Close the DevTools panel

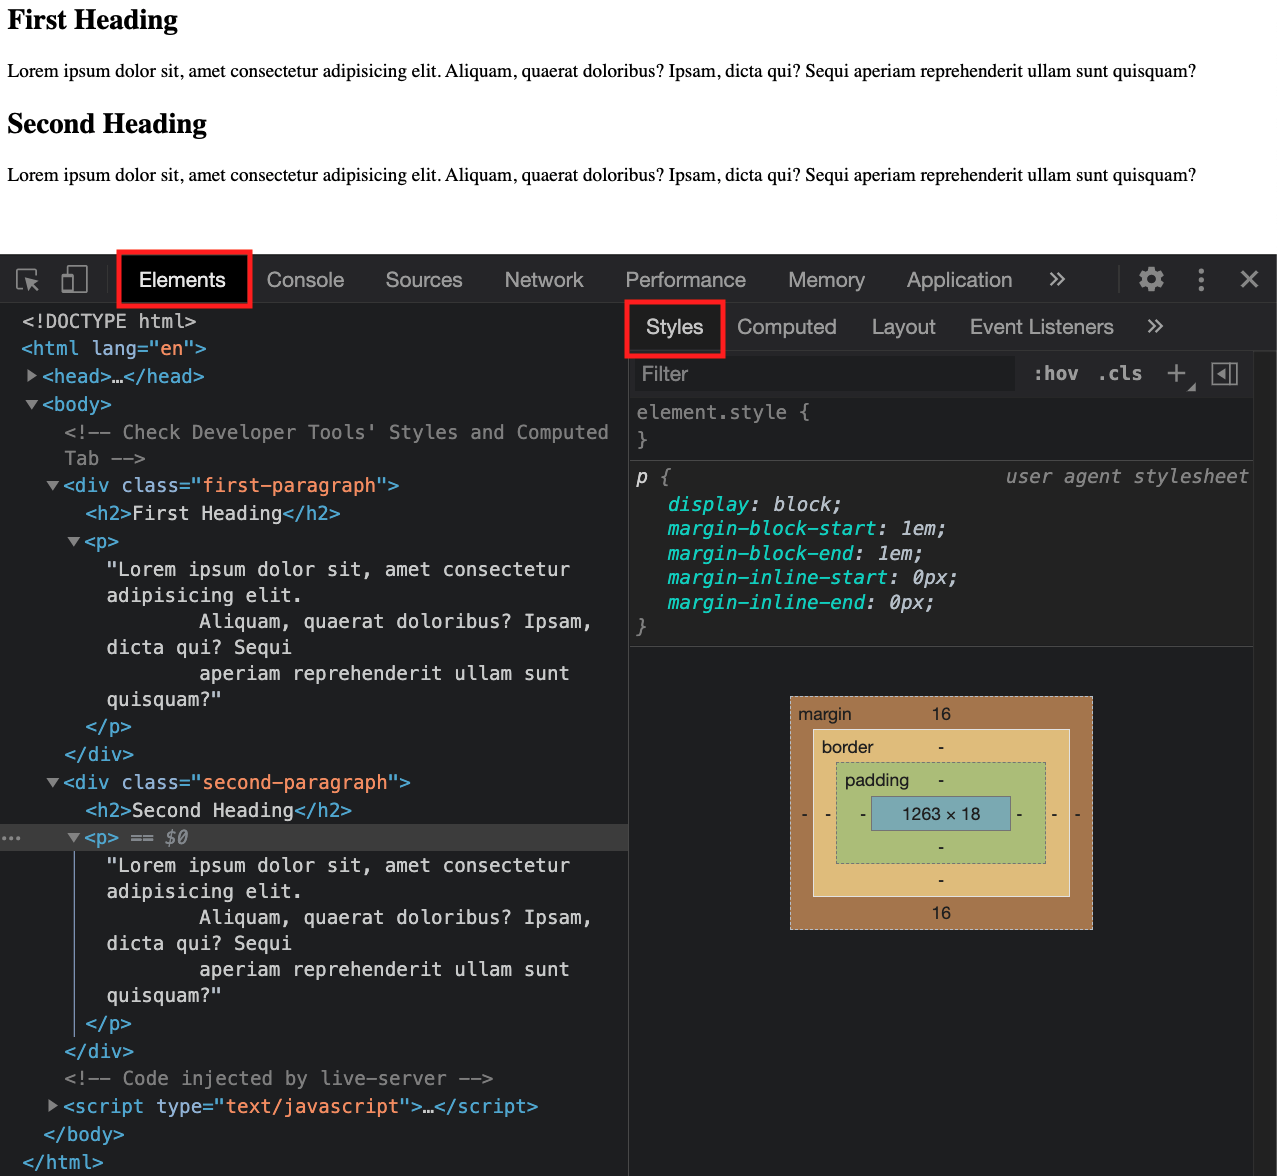pyautogui.click(x=1249, y=279)
